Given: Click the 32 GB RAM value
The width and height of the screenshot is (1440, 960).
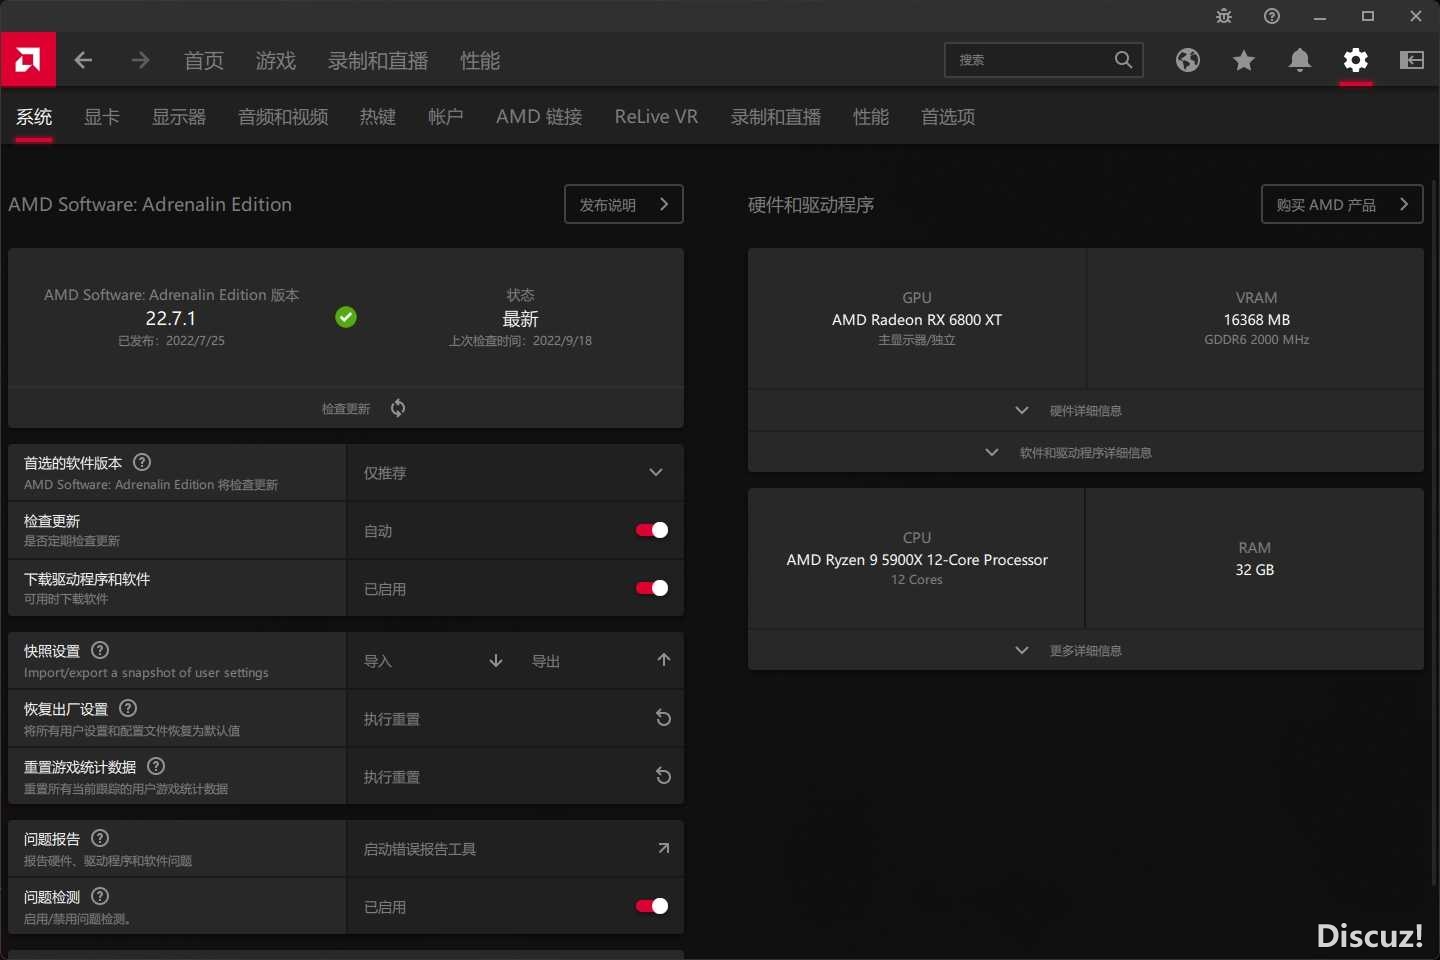Looking at the screenshot, I should point(1255,570).
